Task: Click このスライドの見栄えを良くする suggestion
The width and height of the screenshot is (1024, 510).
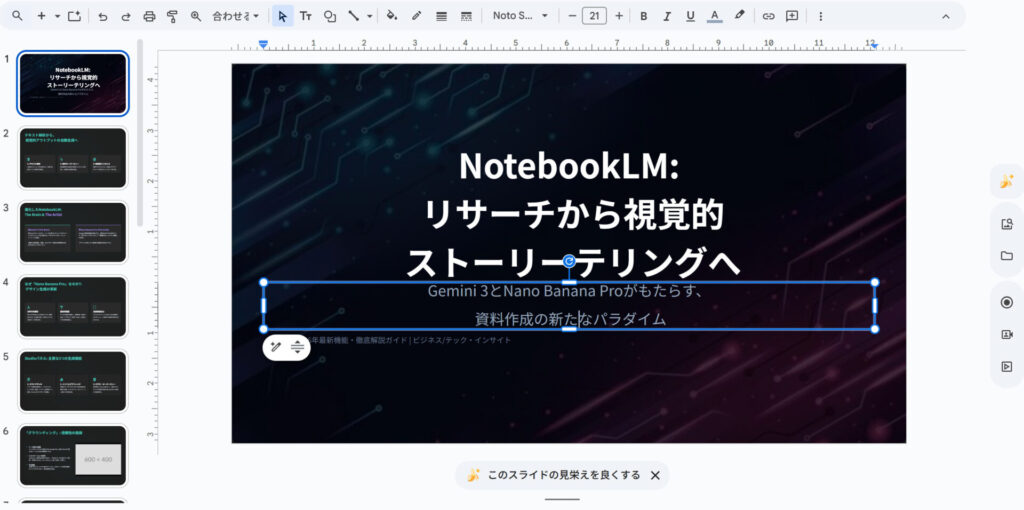Action: click(564, 475)
